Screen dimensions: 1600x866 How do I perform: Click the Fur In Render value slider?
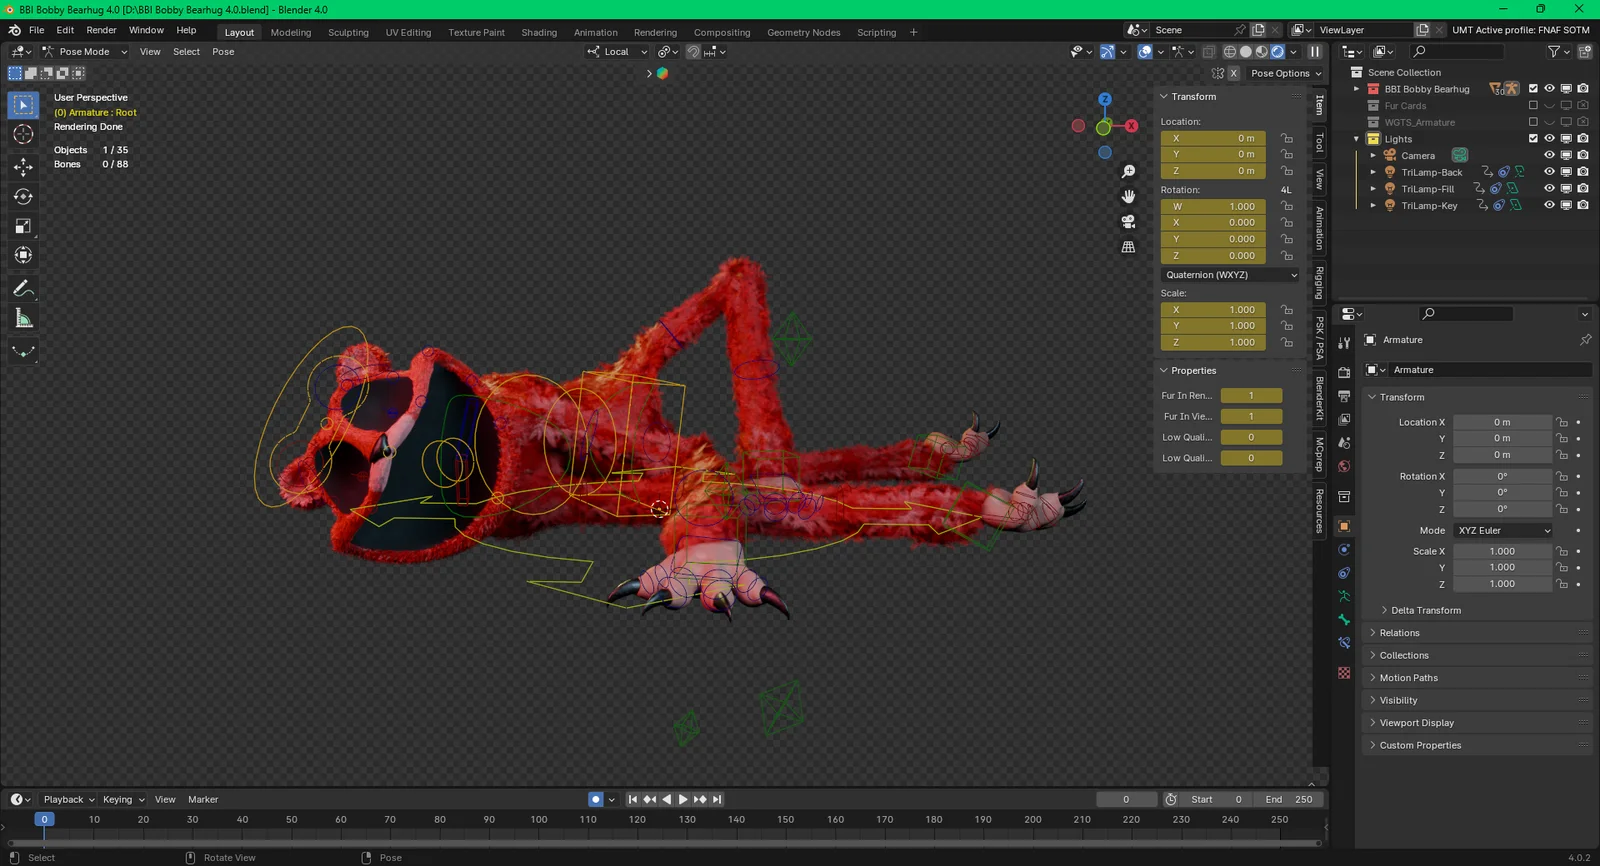[1251, 395]
